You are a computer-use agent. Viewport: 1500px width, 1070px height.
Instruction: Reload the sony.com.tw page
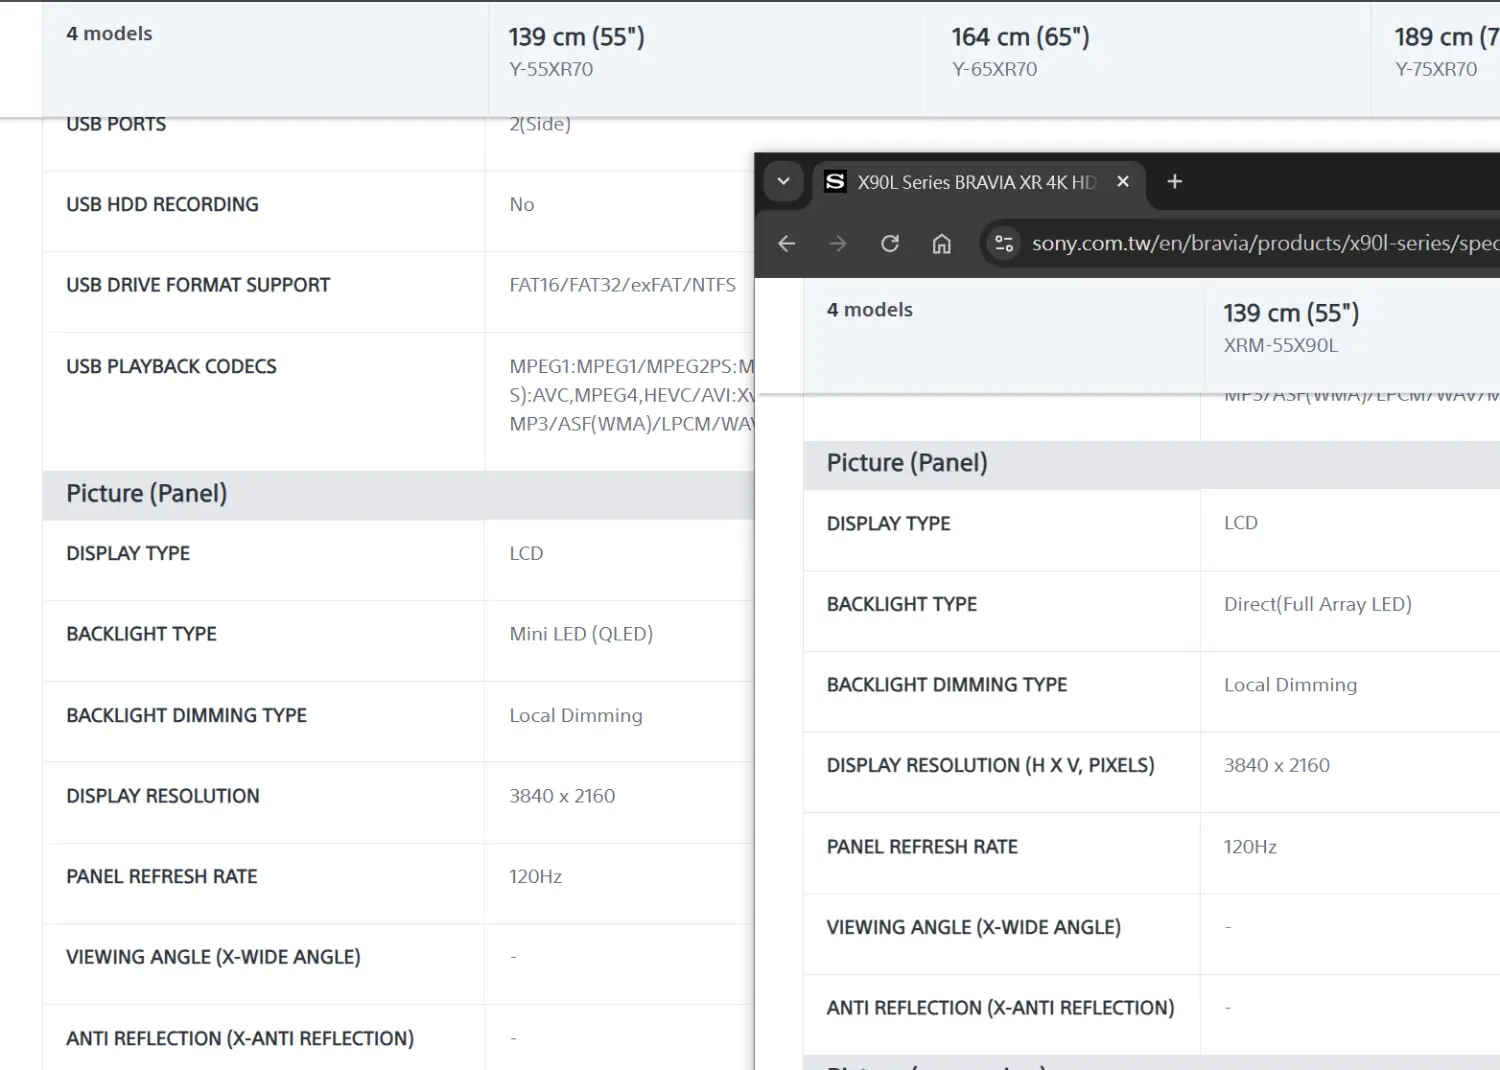(x=890, y=243)
